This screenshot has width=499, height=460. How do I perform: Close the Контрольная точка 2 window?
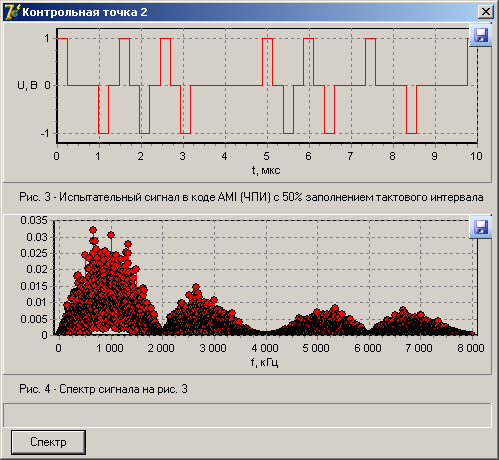[486, 12]
